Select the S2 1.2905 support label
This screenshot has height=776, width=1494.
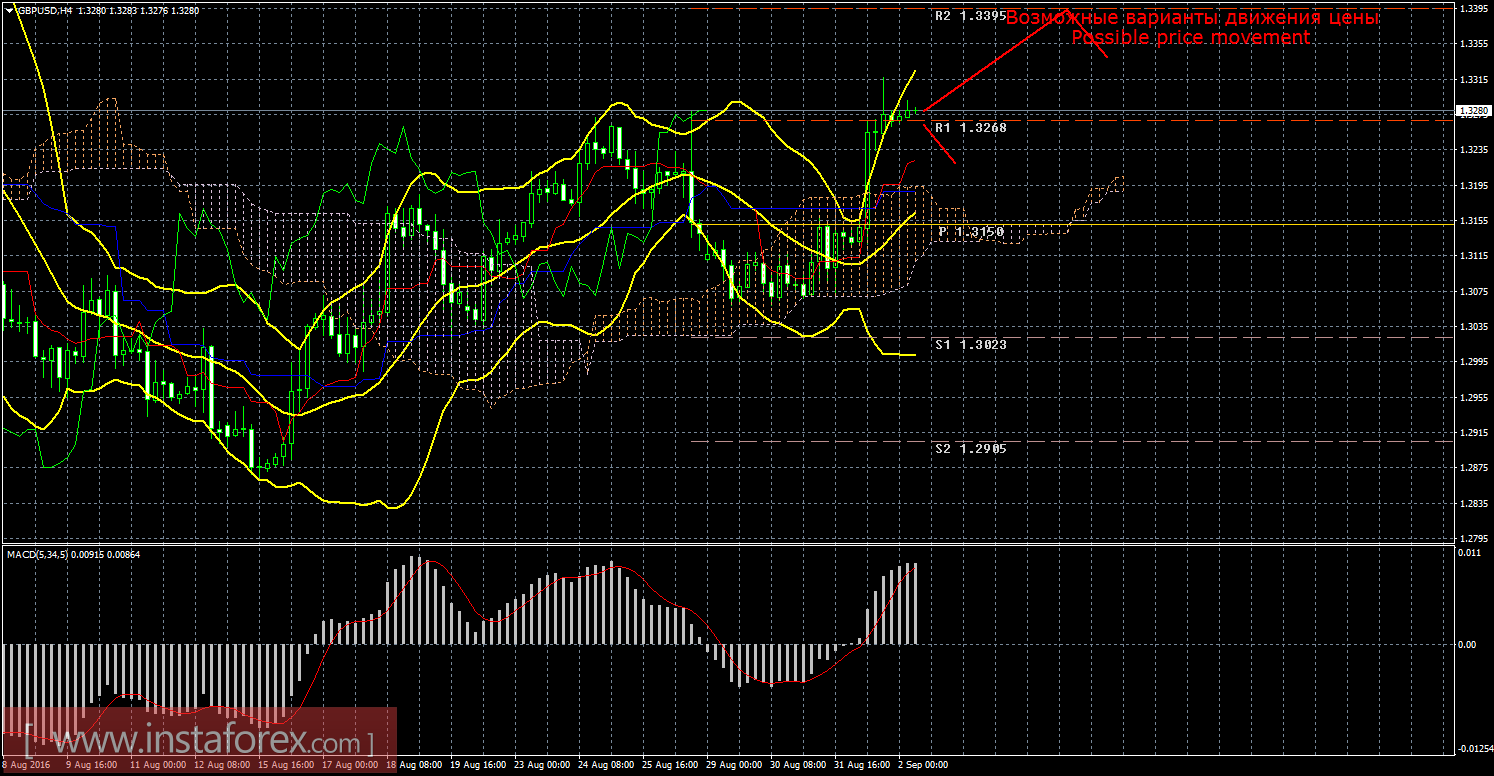[971, 449]
